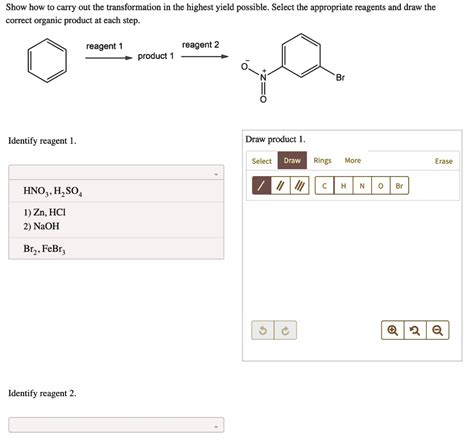Zoom out on the drawing canvas
The width and height of the screenshot is (474, 441).
click(x=438, y=330)
